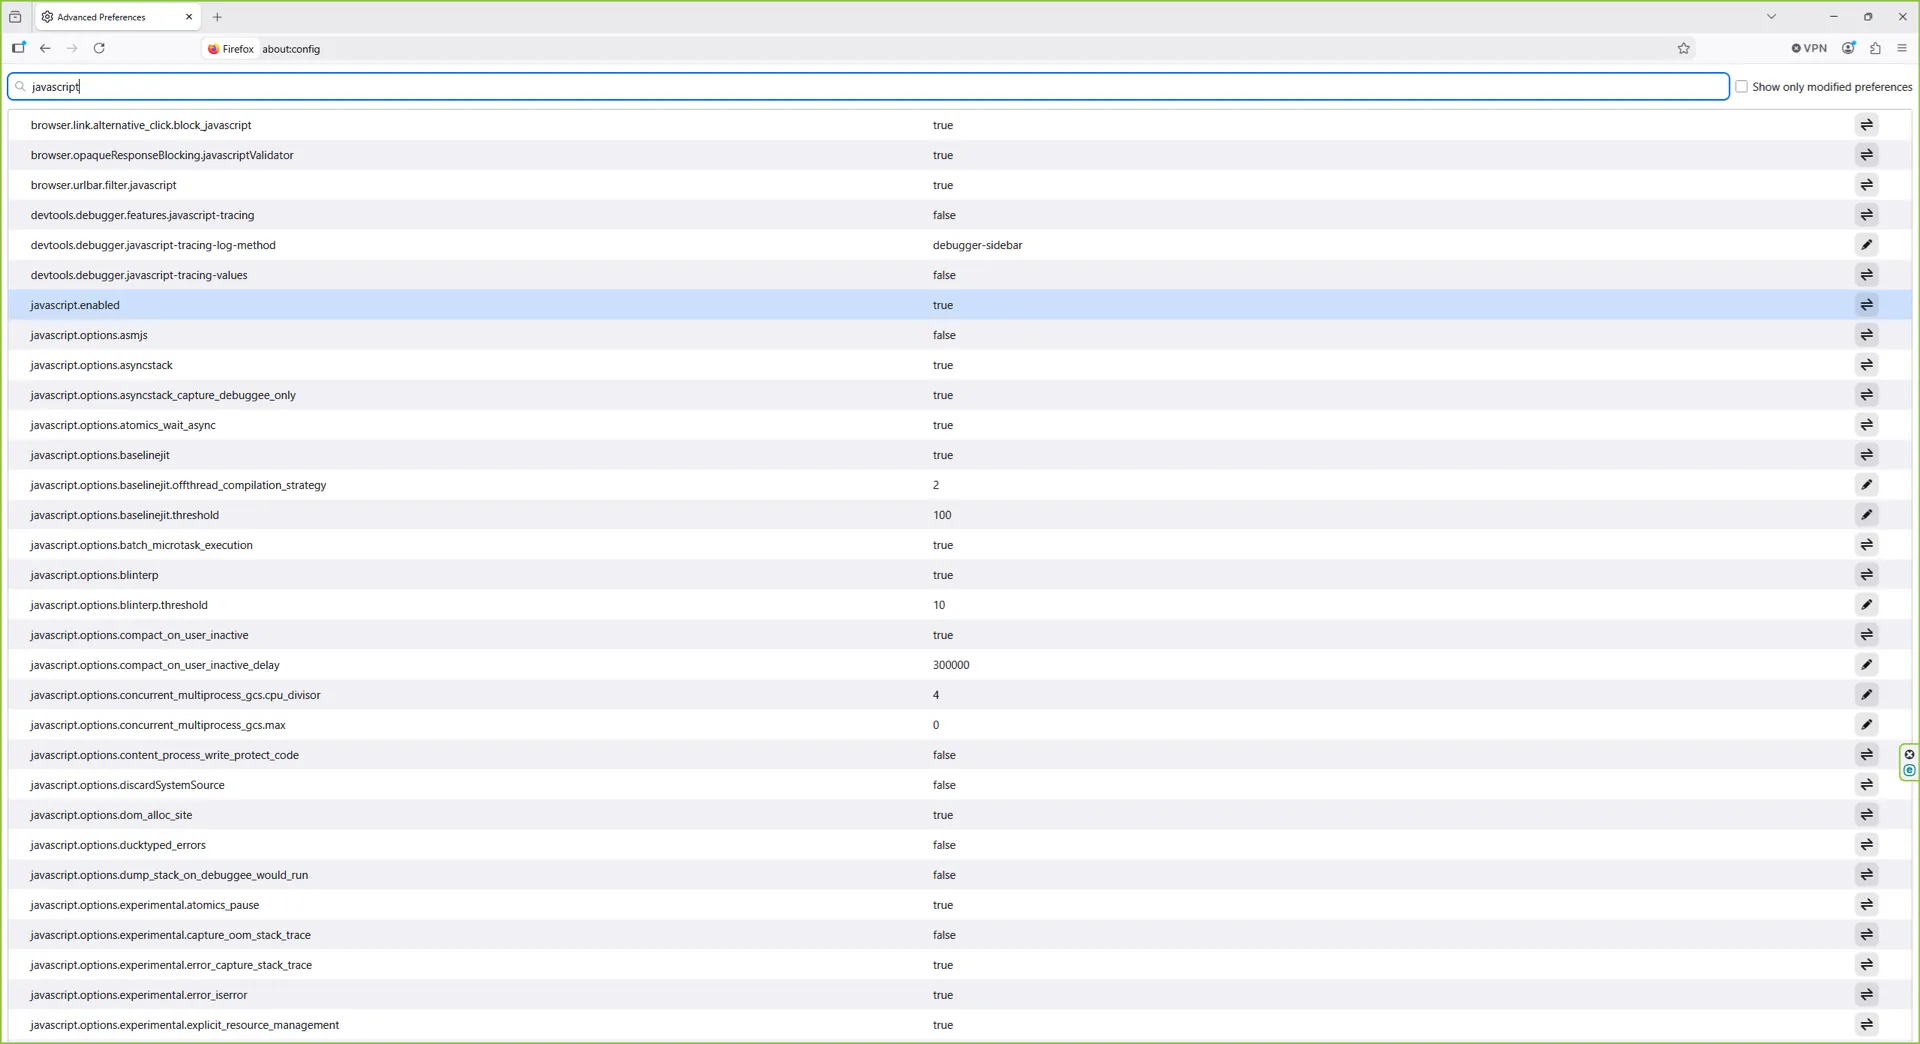The height and width of the screenshot is (1044, 1920).
Task: Toggle javascript.options.asmjs preference
Action: click(x=1866, y=335)
